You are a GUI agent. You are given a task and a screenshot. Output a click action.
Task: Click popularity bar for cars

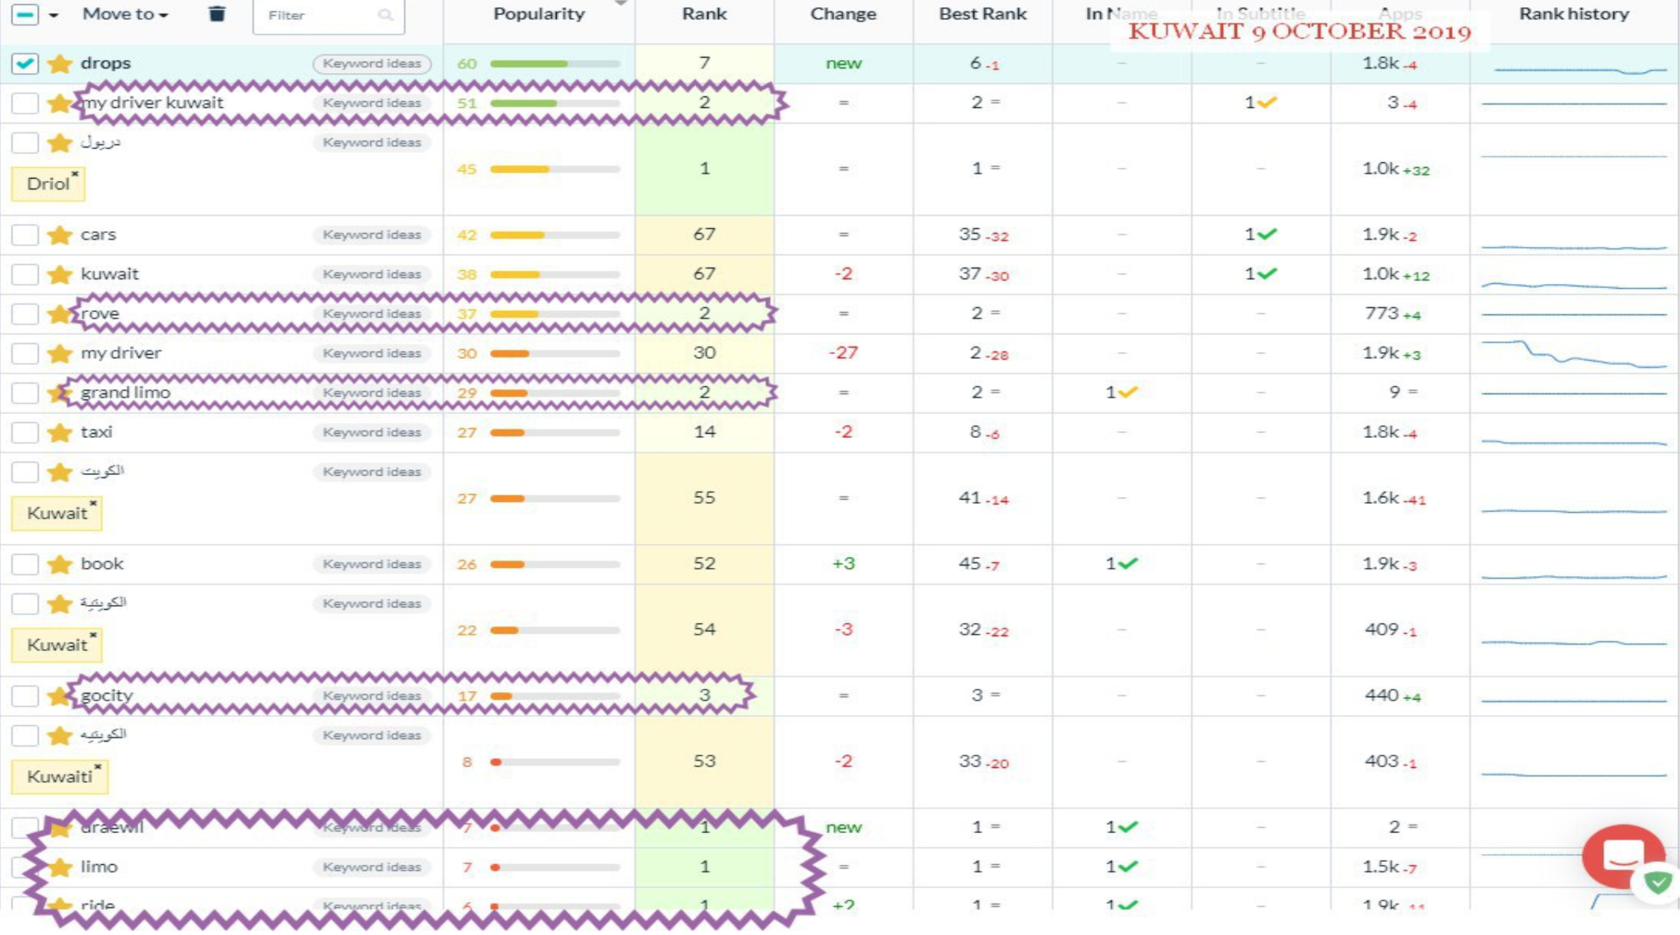555,235
